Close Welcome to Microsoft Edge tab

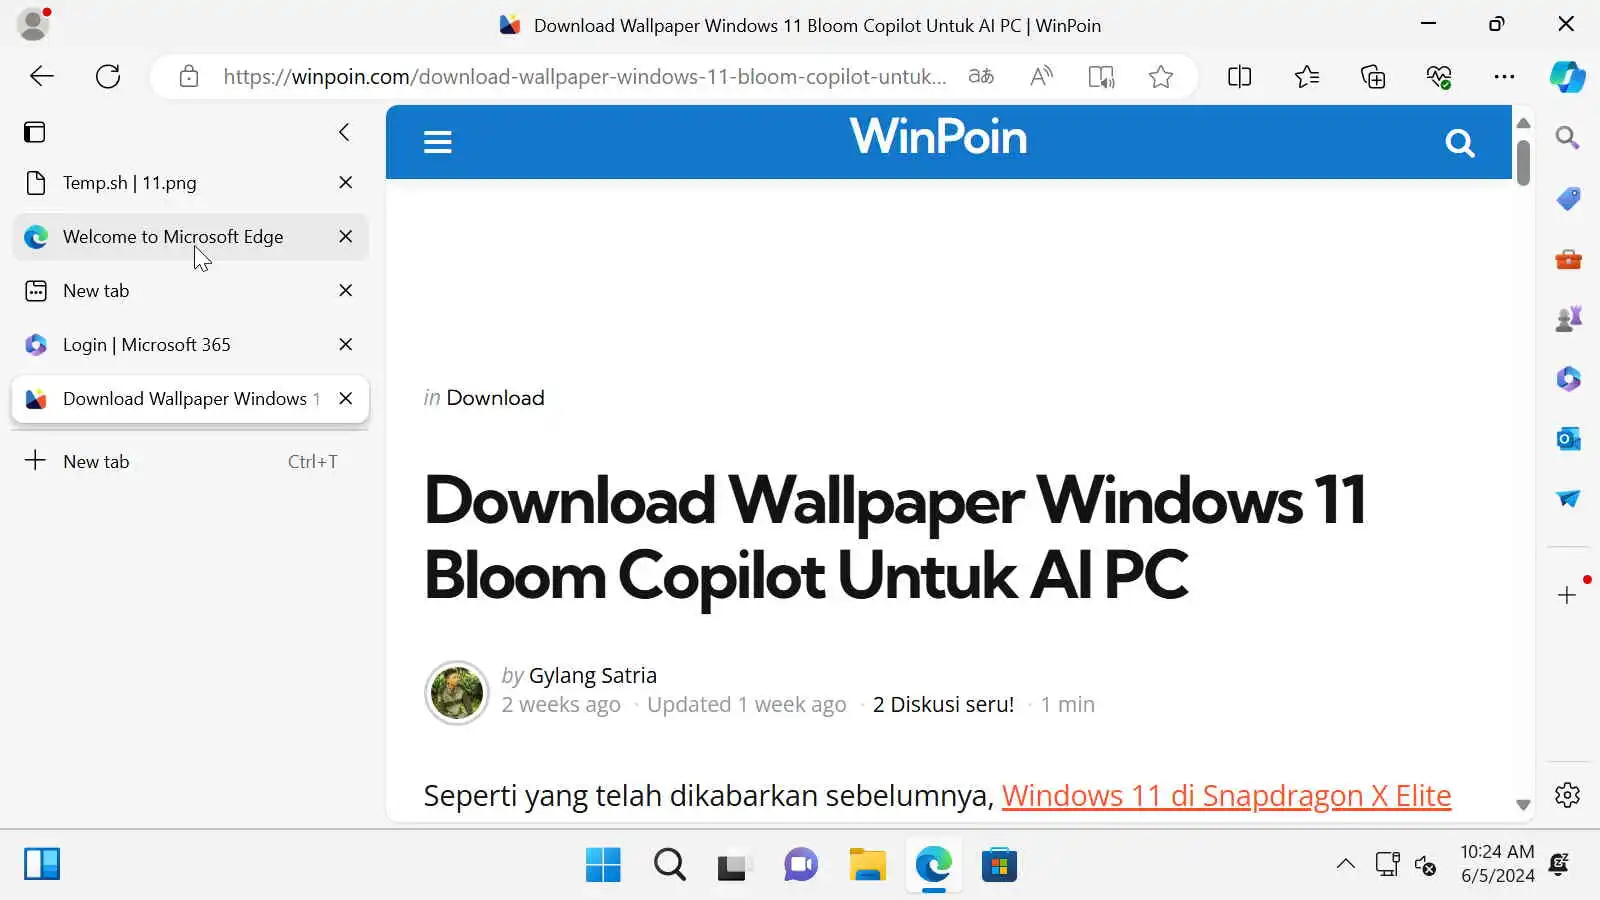(346, 237)
